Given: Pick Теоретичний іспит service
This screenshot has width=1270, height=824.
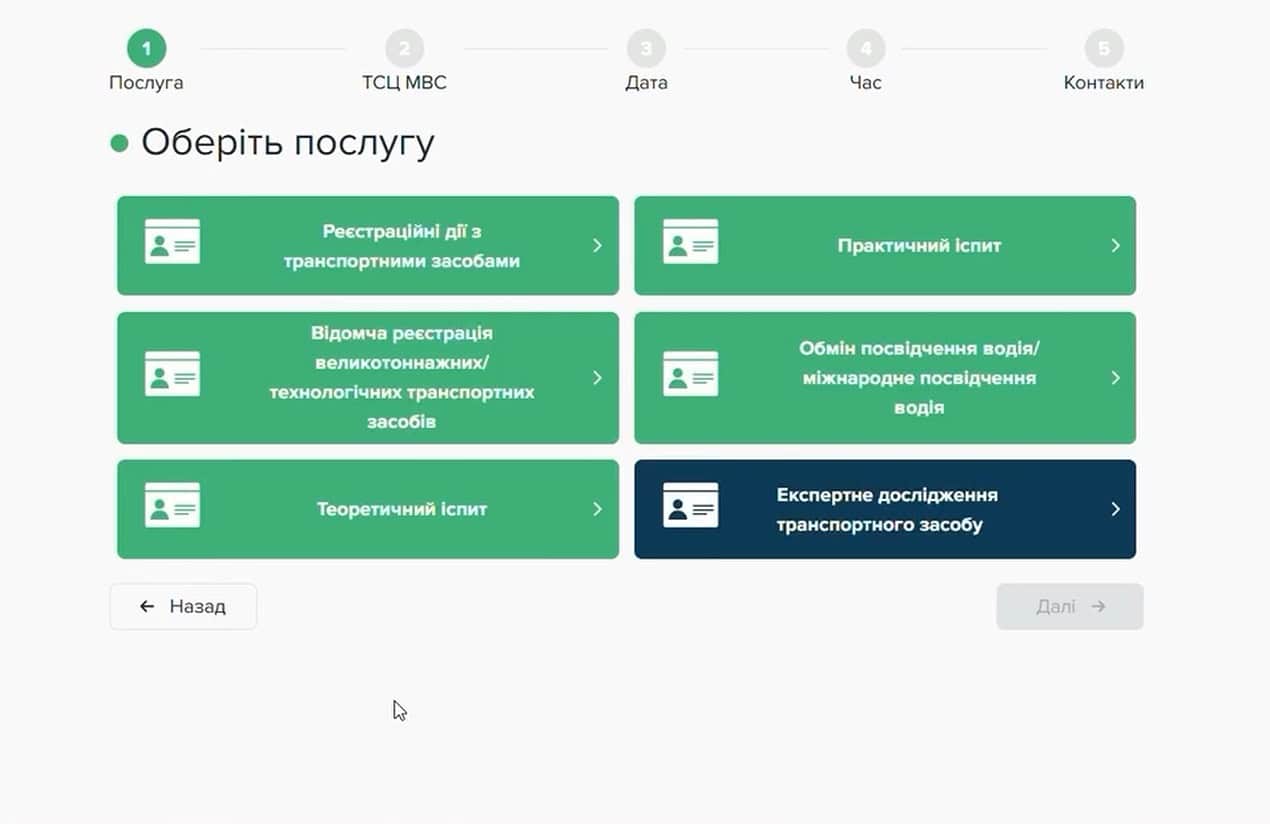Looking at the screenshot, I should click(x=368, y=509).
